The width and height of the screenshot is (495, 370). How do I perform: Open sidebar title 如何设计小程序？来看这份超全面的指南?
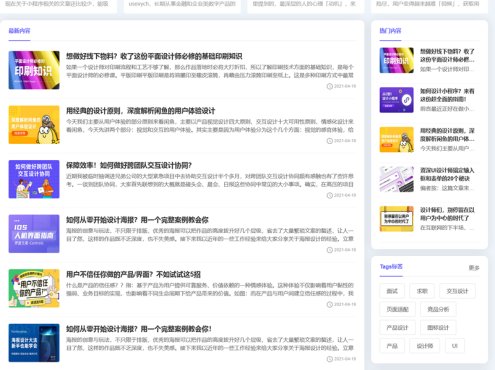tap(447, 95)
